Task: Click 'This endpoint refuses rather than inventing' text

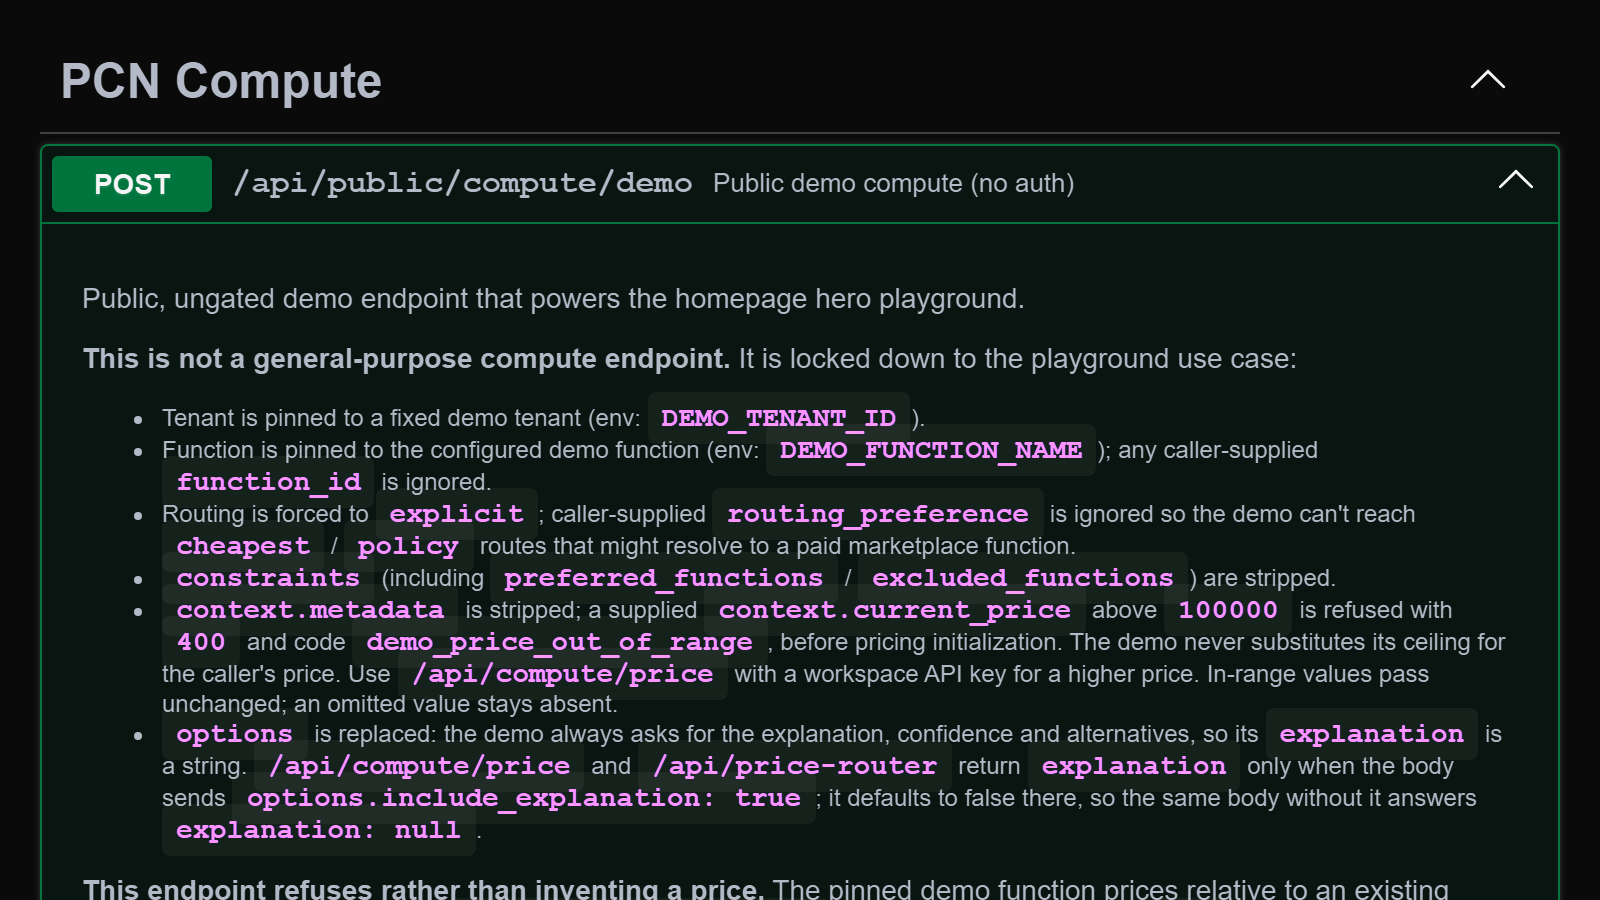Action: tap(424, 888)
